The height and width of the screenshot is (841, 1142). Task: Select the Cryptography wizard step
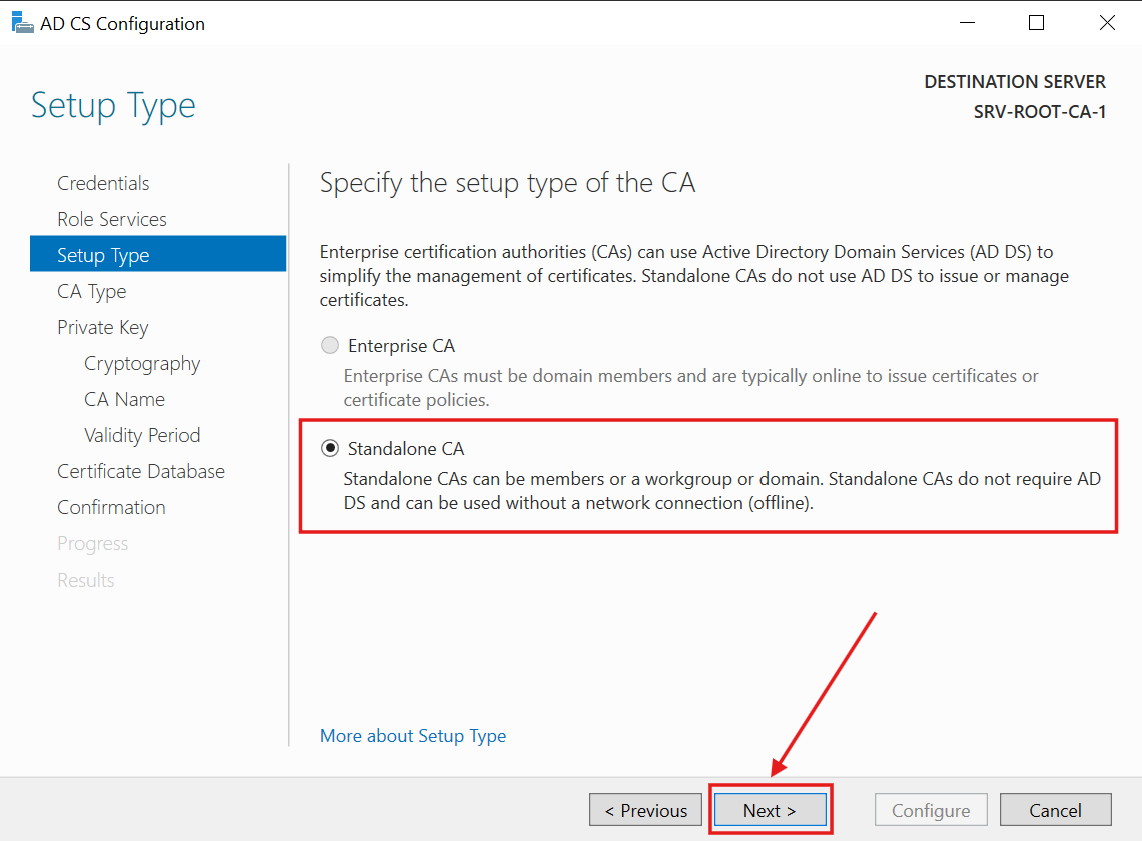[142, 363]
